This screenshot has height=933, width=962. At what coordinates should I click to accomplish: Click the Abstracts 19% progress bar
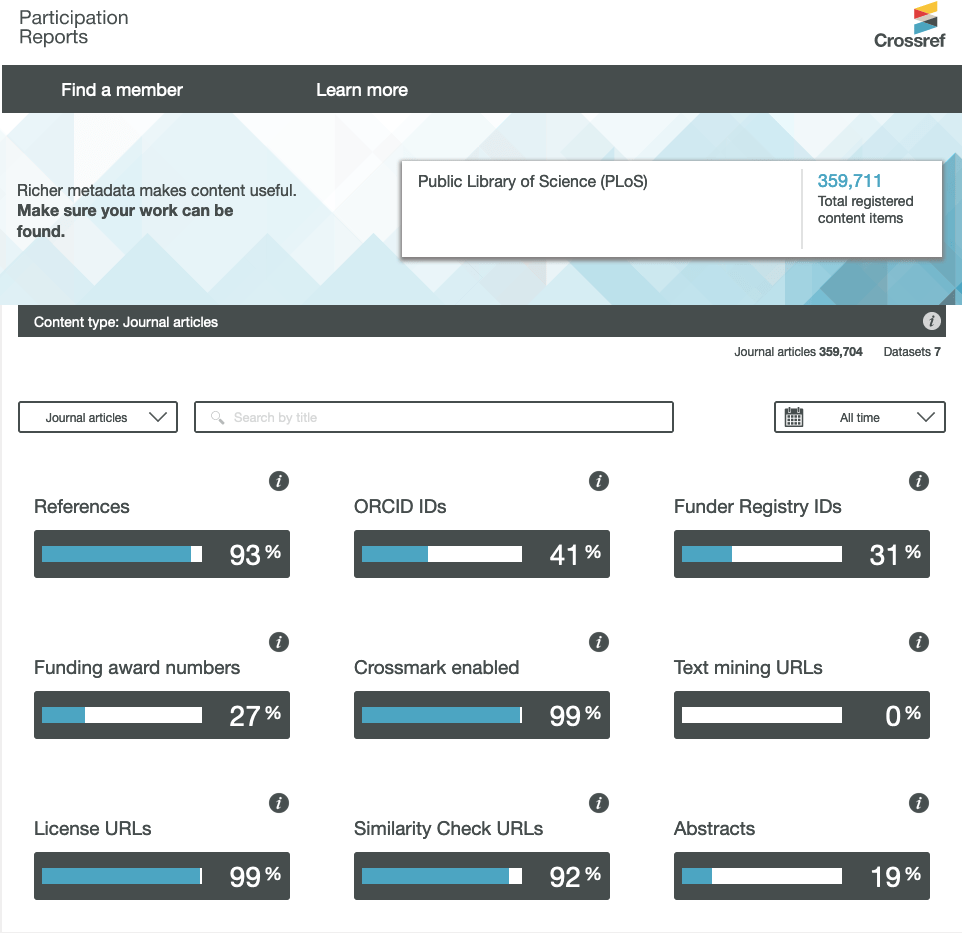pos(802,876)
